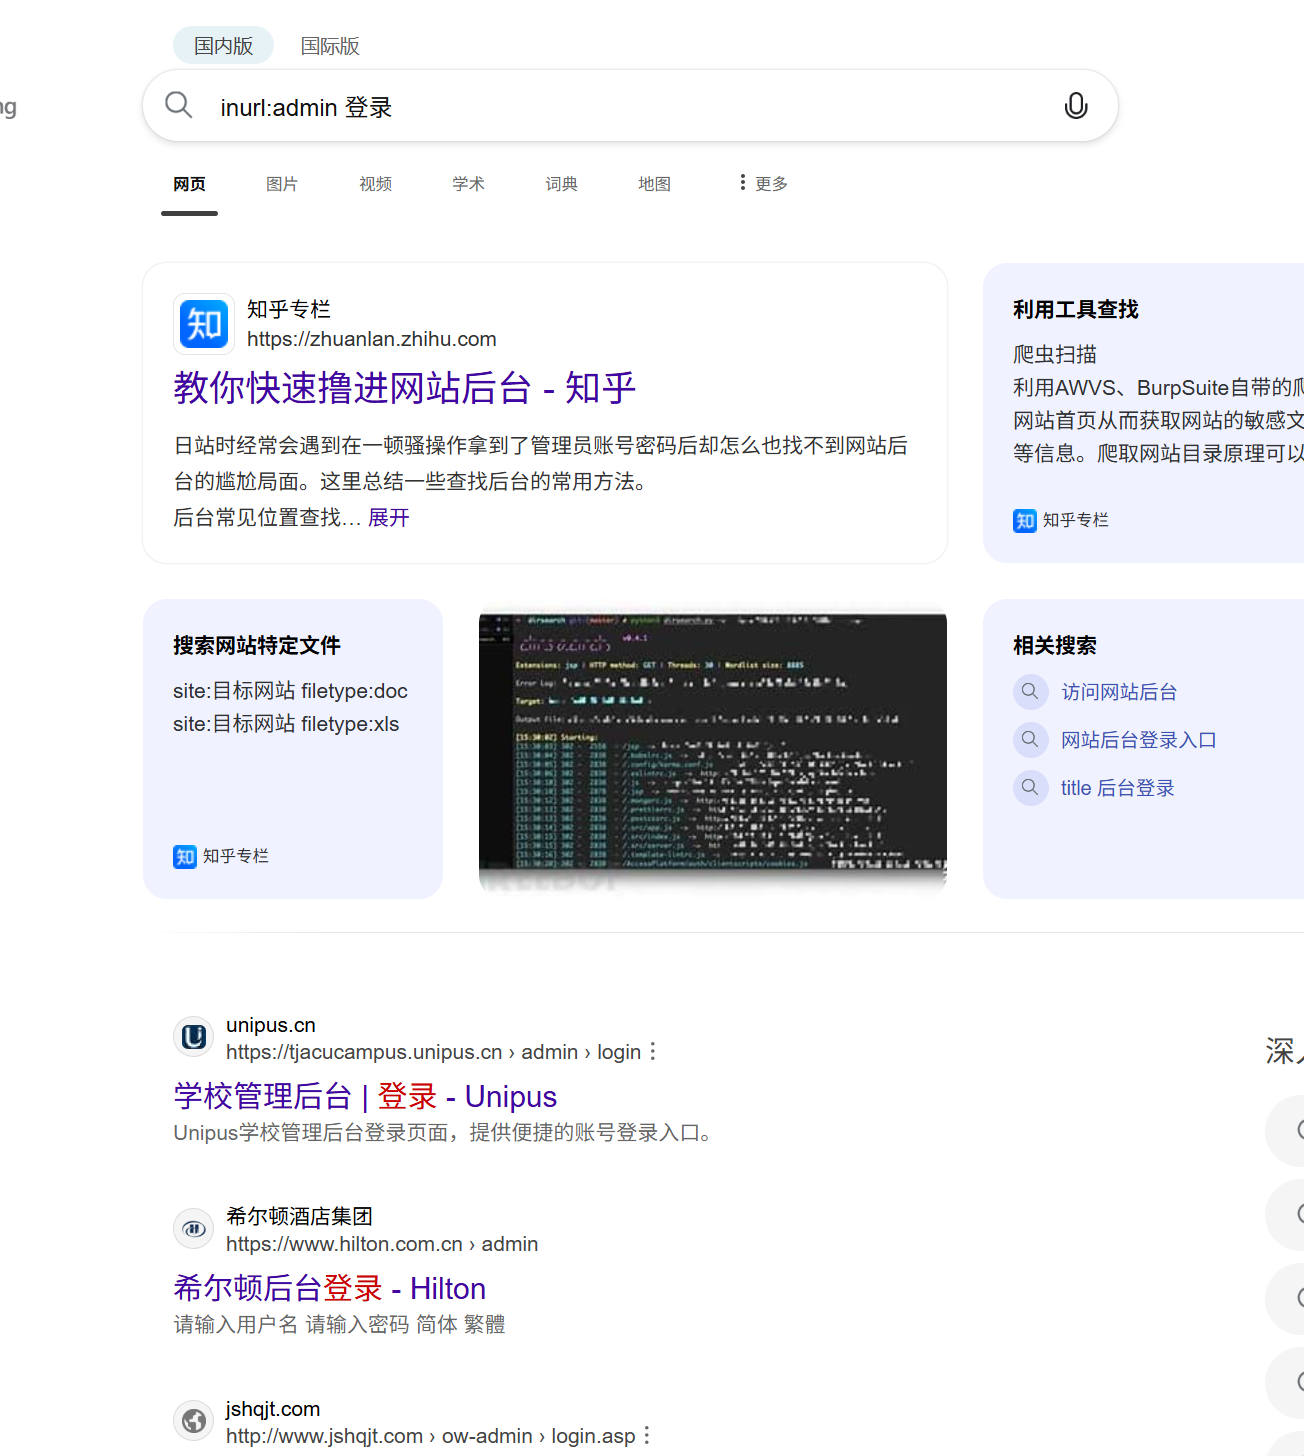Select the 网页 tab
This screenshot has width=1304, height=1456.
point(189,184)
